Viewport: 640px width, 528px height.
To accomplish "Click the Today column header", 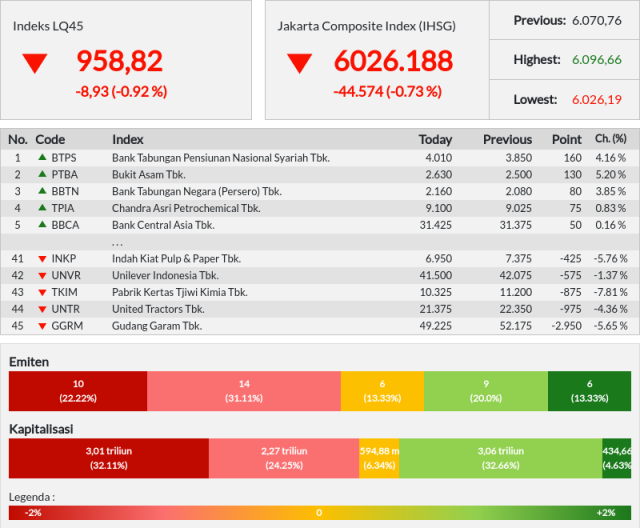I will (436, 140).
